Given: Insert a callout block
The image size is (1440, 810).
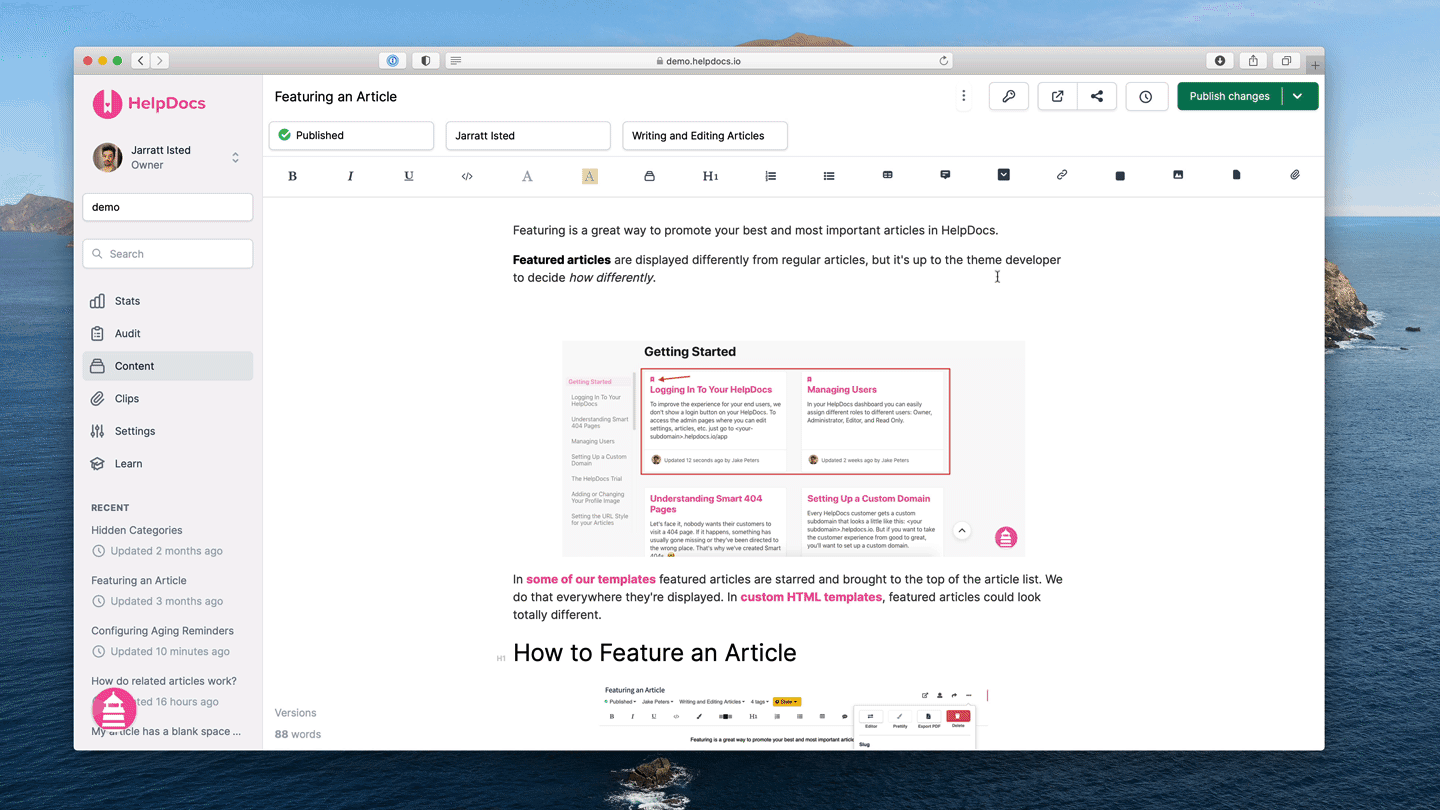Looking at the screenshot, I should (945, 175).
